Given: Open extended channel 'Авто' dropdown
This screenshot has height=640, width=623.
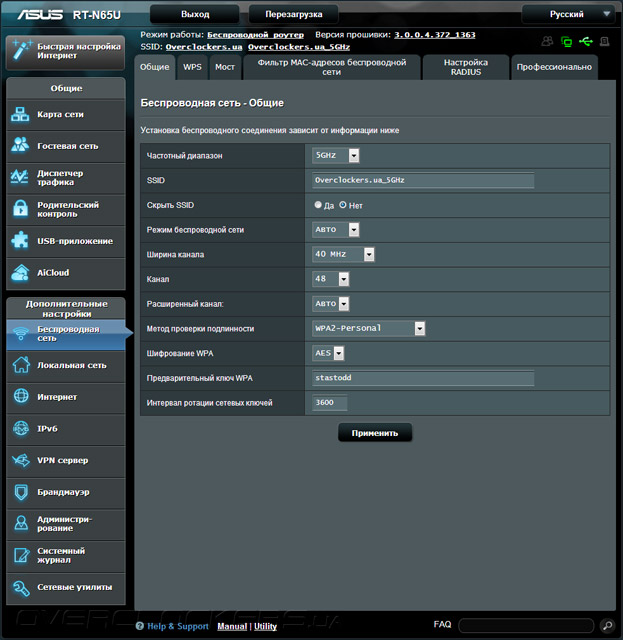Looking at the screenshot, I should click(331, 304).
